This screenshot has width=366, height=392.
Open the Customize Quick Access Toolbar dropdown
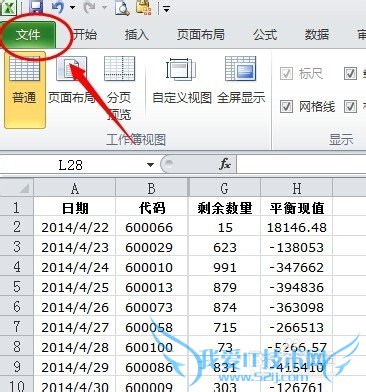tap(166, 9)
